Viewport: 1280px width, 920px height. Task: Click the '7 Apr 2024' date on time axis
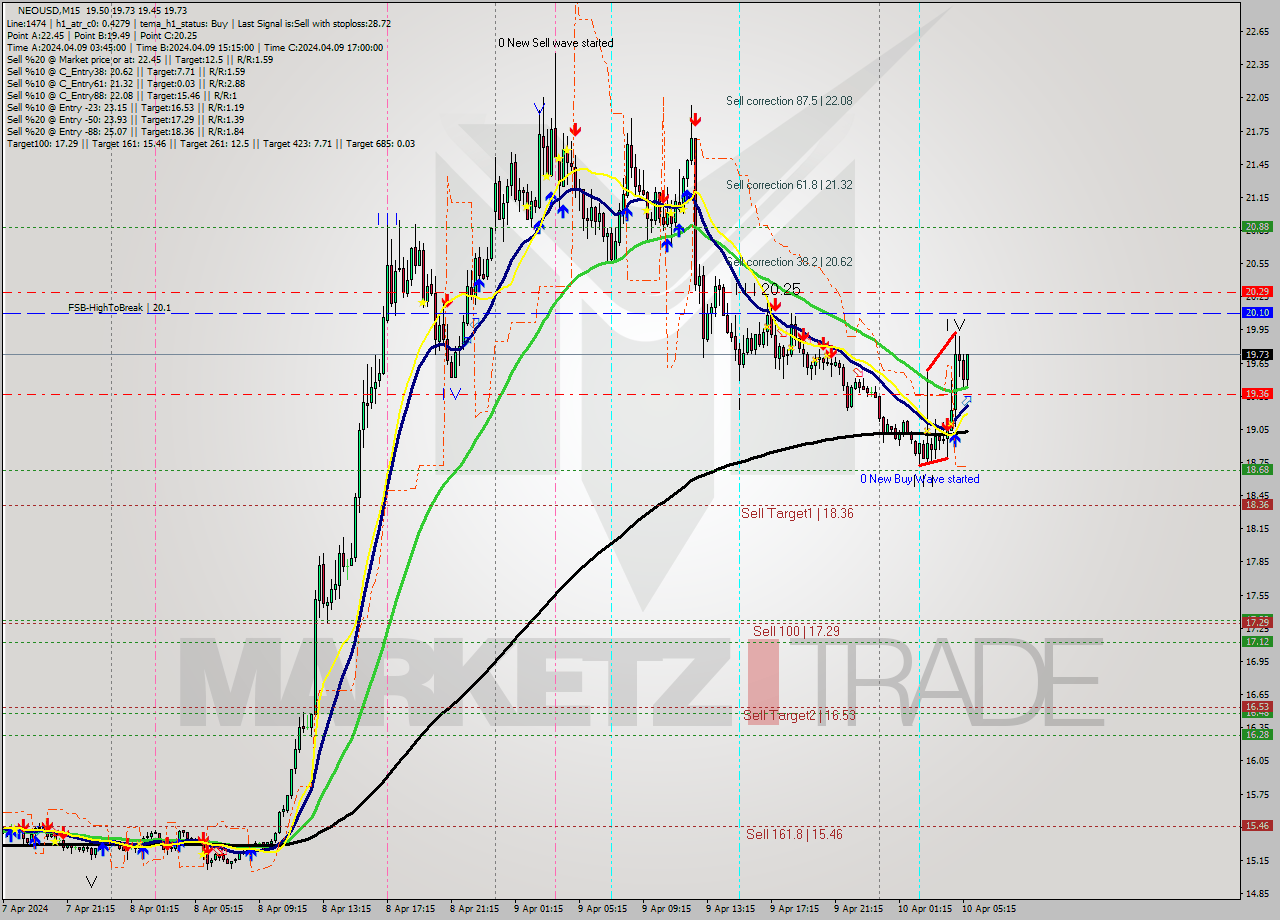click(26, 909)
